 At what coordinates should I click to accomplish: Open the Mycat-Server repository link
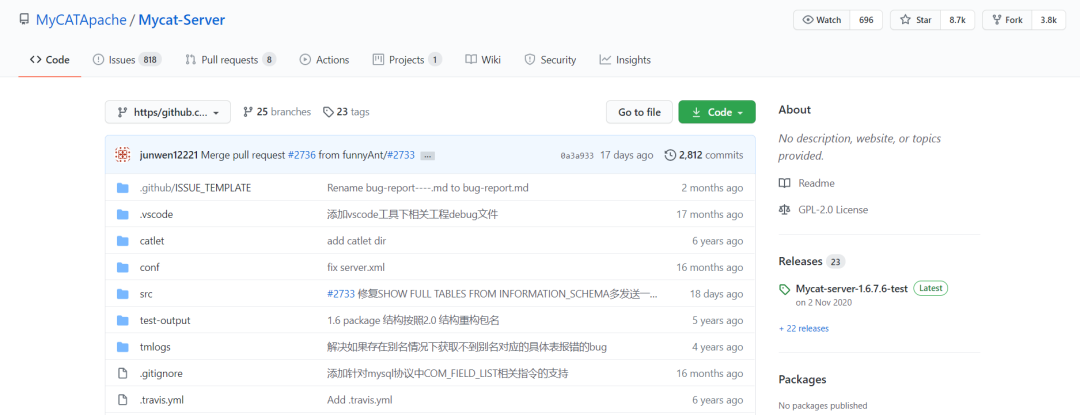[x=182, y=20]
